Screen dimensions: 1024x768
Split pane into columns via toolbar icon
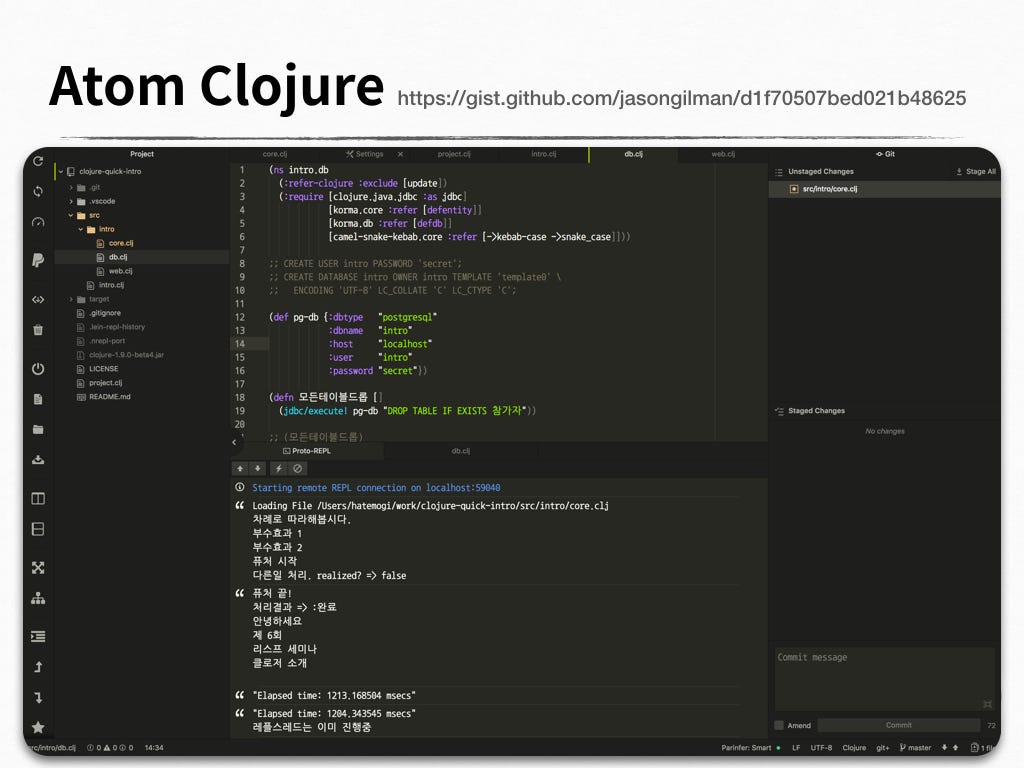(38, 498)
